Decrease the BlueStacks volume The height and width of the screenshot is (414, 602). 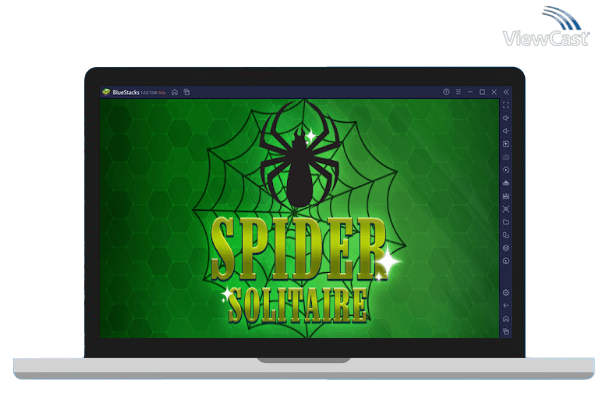pos(506,131)
